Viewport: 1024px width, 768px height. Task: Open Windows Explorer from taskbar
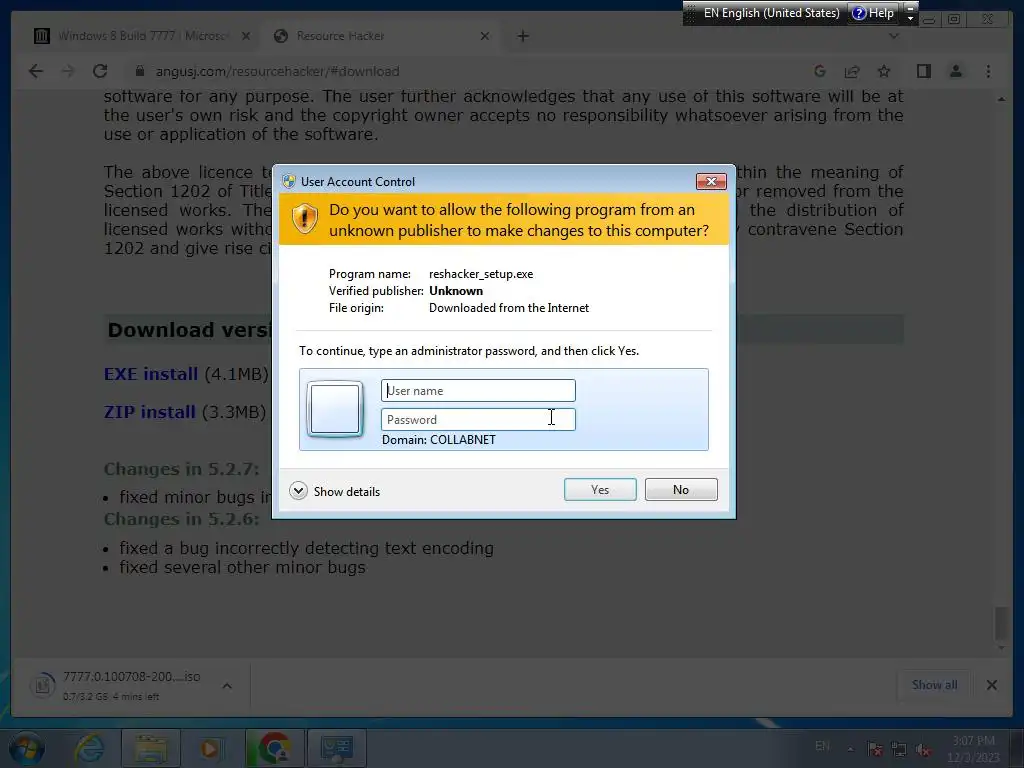tap(151, 748)
